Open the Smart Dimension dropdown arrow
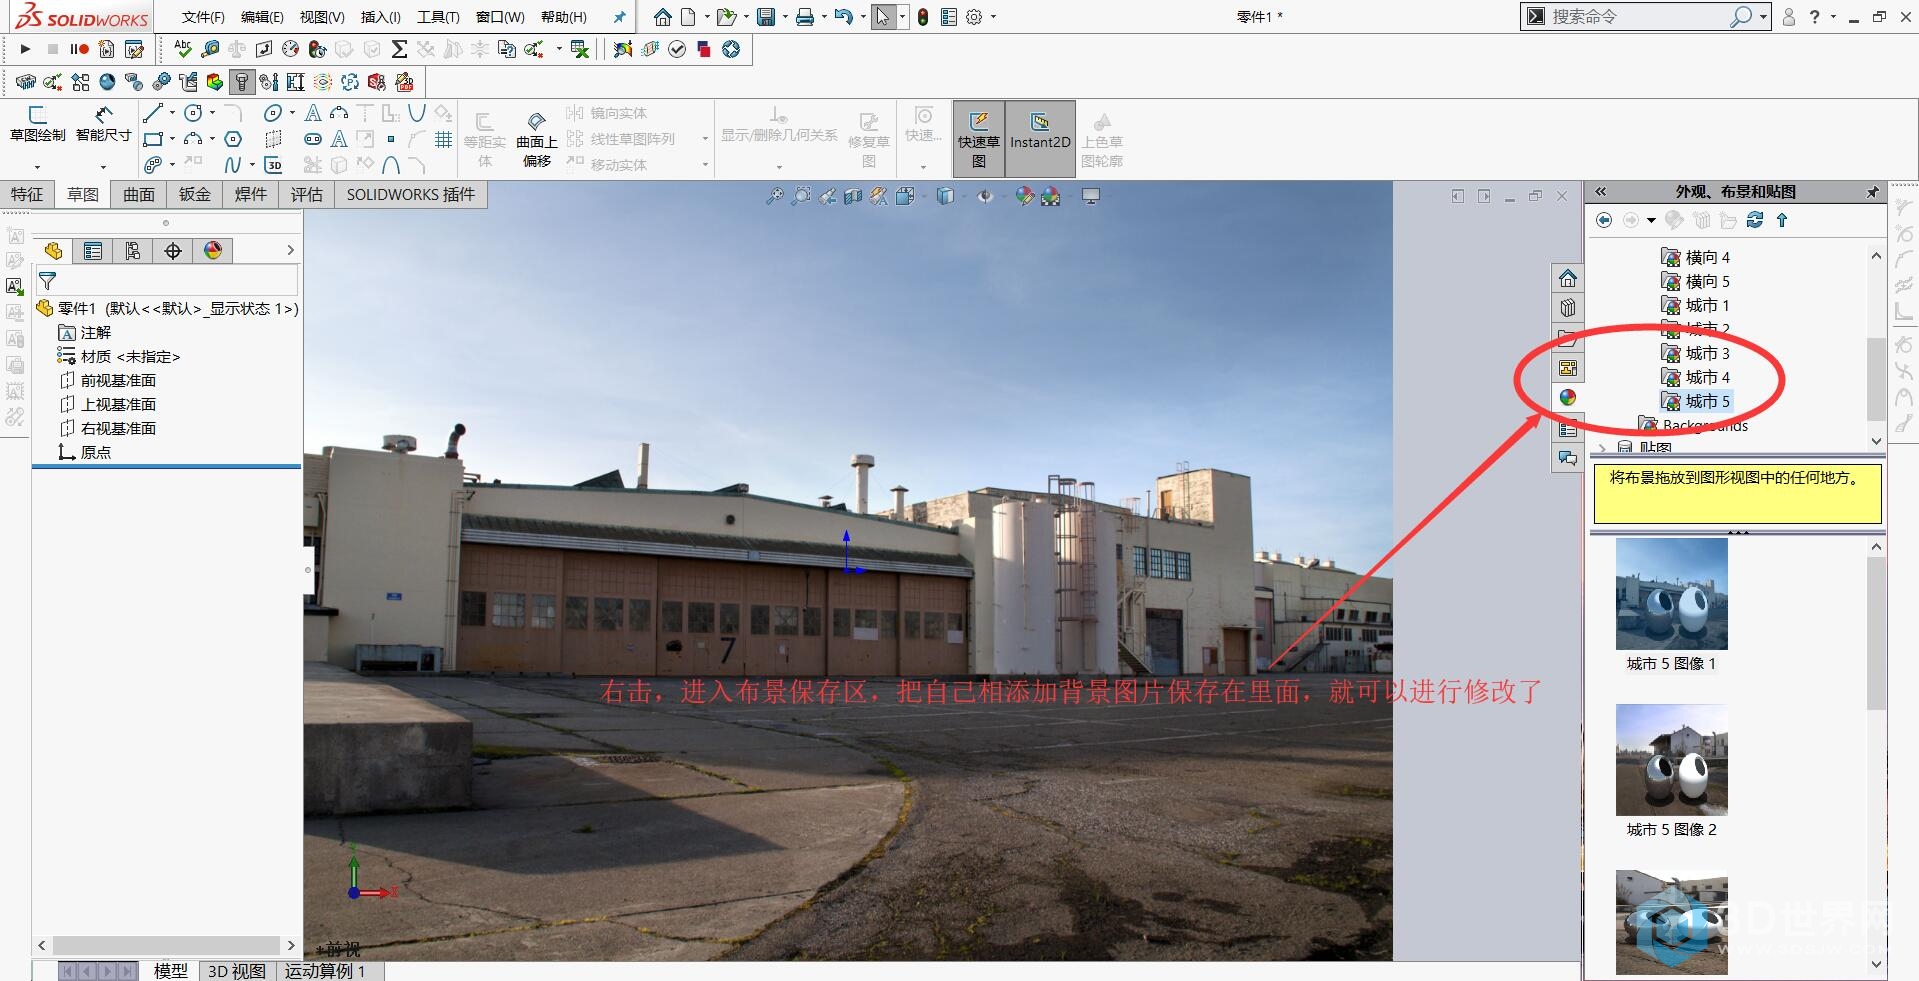This screenshot has width=1919, height=981. click(103, 167)
